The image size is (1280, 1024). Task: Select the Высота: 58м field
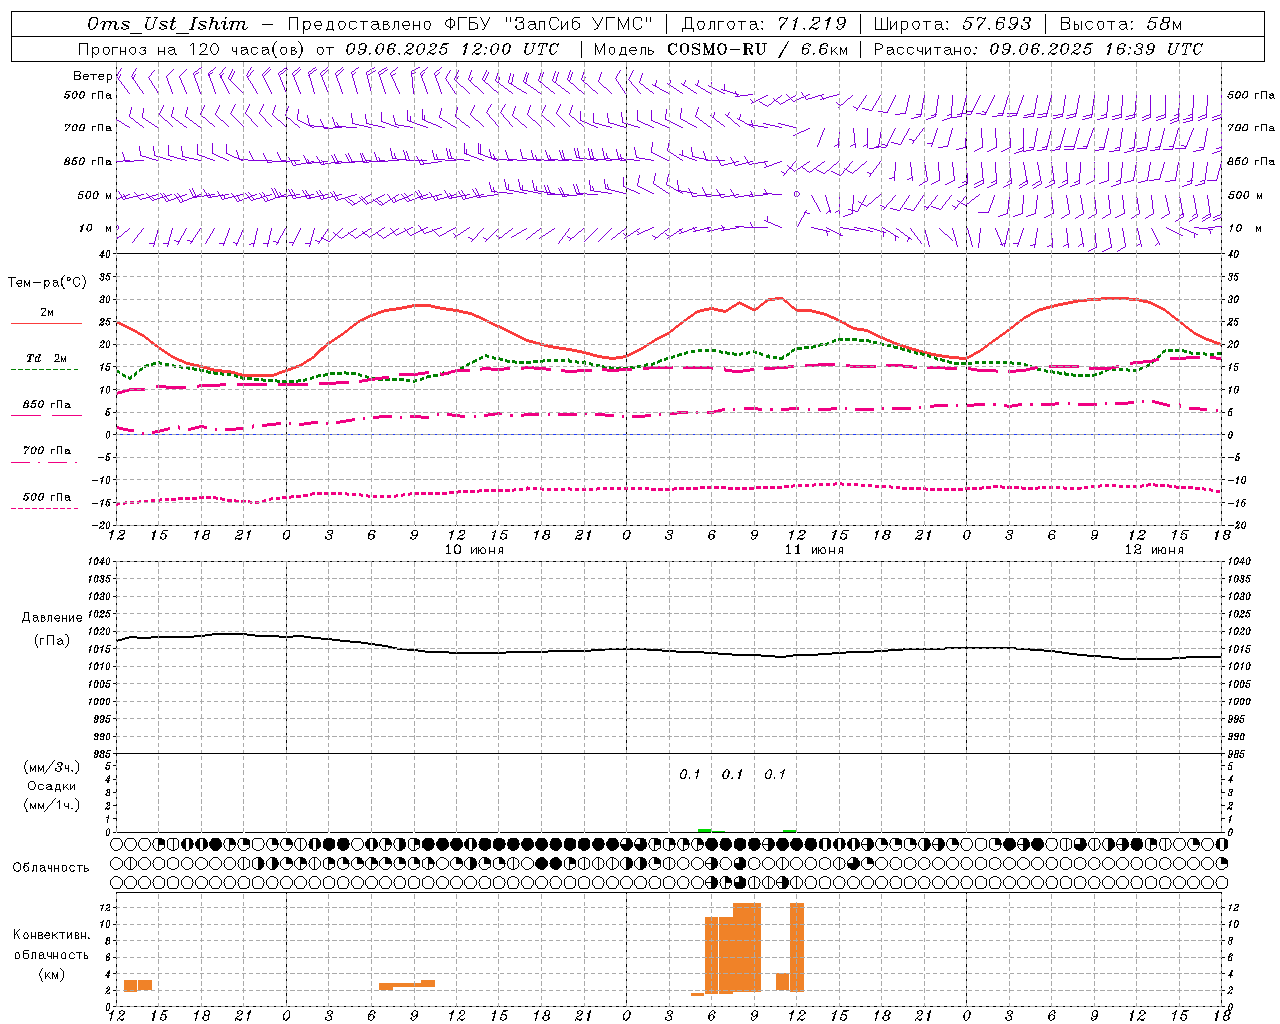1120,24
